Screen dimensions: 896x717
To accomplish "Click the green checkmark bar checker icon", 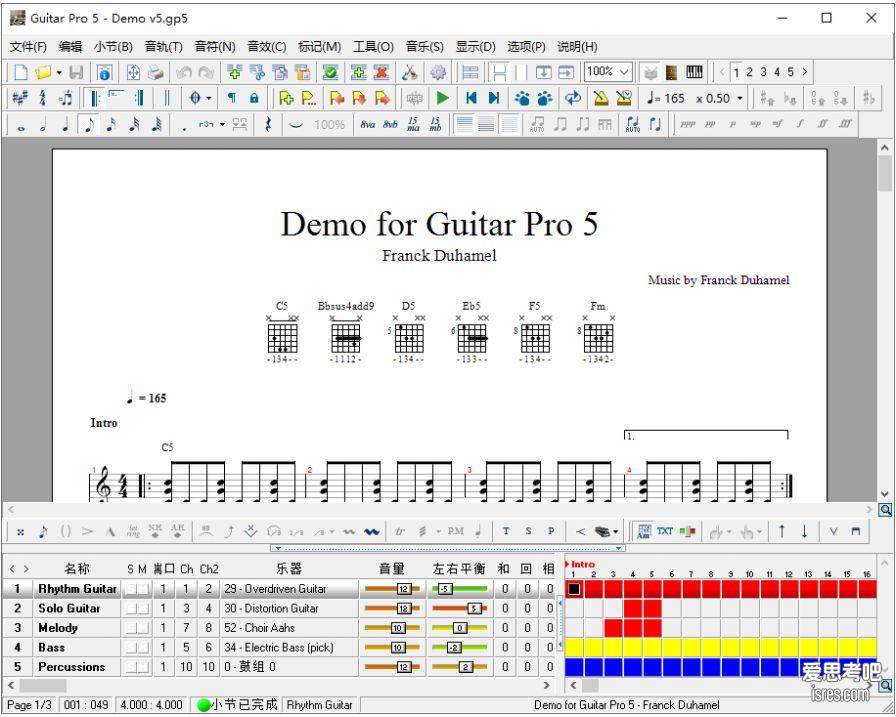I will tap(330, 73).
